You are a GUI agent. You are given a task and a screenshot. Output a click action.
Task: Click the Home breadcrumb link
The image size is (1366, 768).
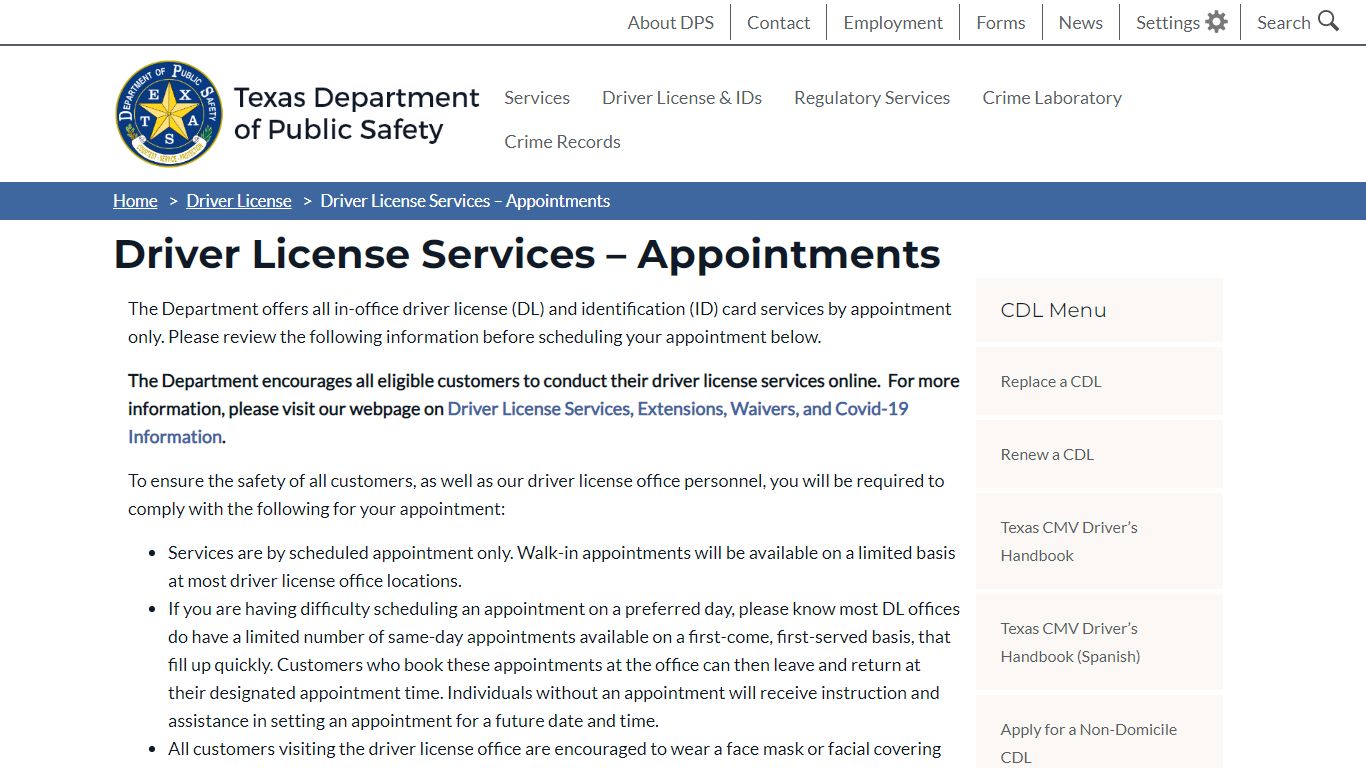tap(135, 201)
